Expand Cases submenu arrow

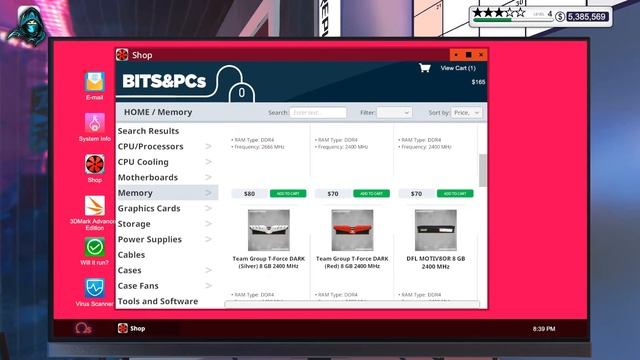click(x=208, y=270)
